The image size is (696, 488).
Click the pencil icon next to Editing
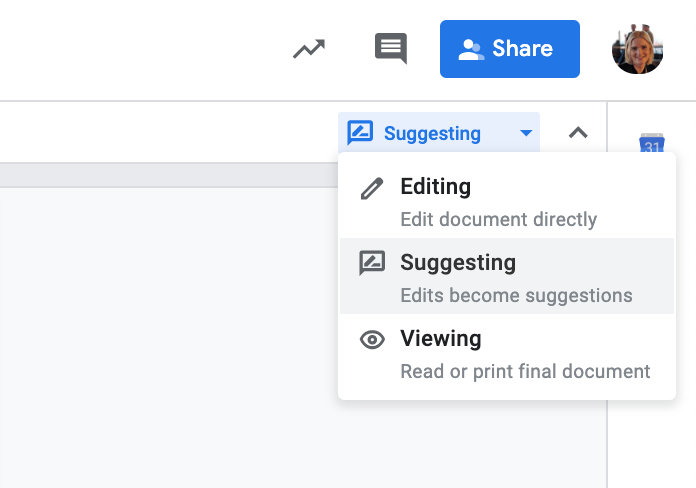click(x=372, y=188)
